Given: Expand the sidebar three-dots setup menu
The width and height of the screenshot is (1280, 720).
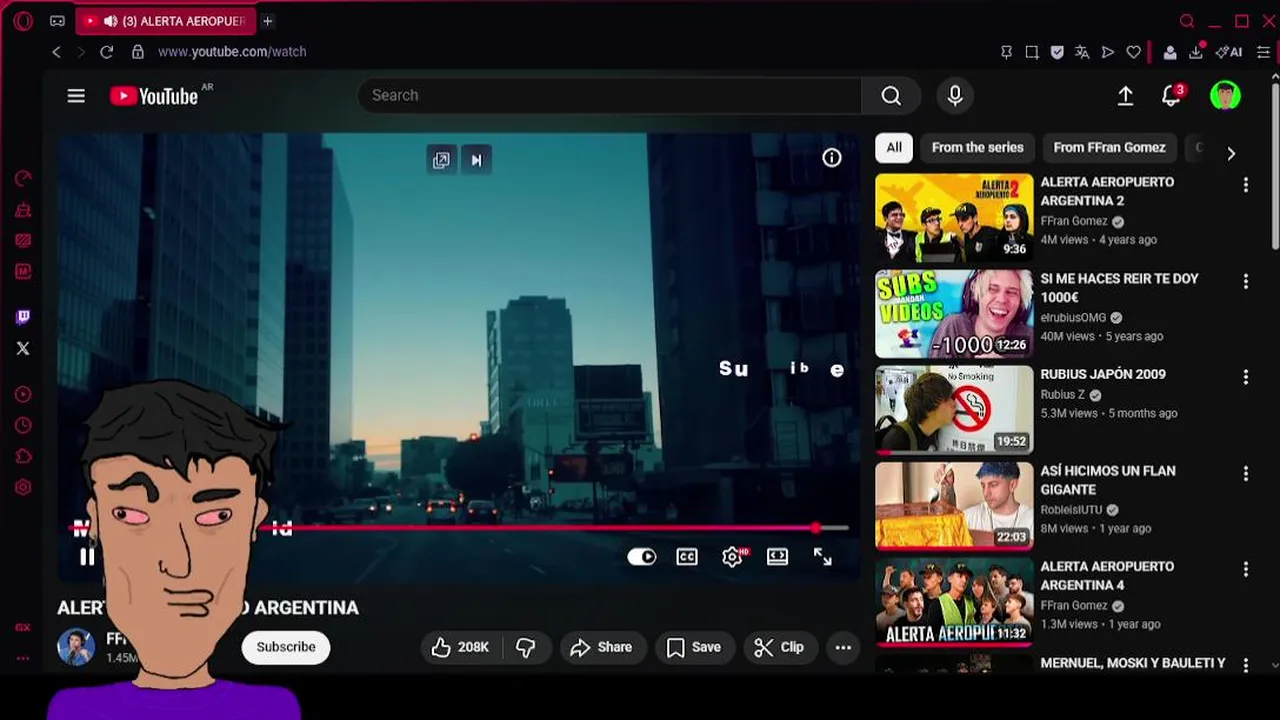Looking at the screenshot, I should coord(23,658).
